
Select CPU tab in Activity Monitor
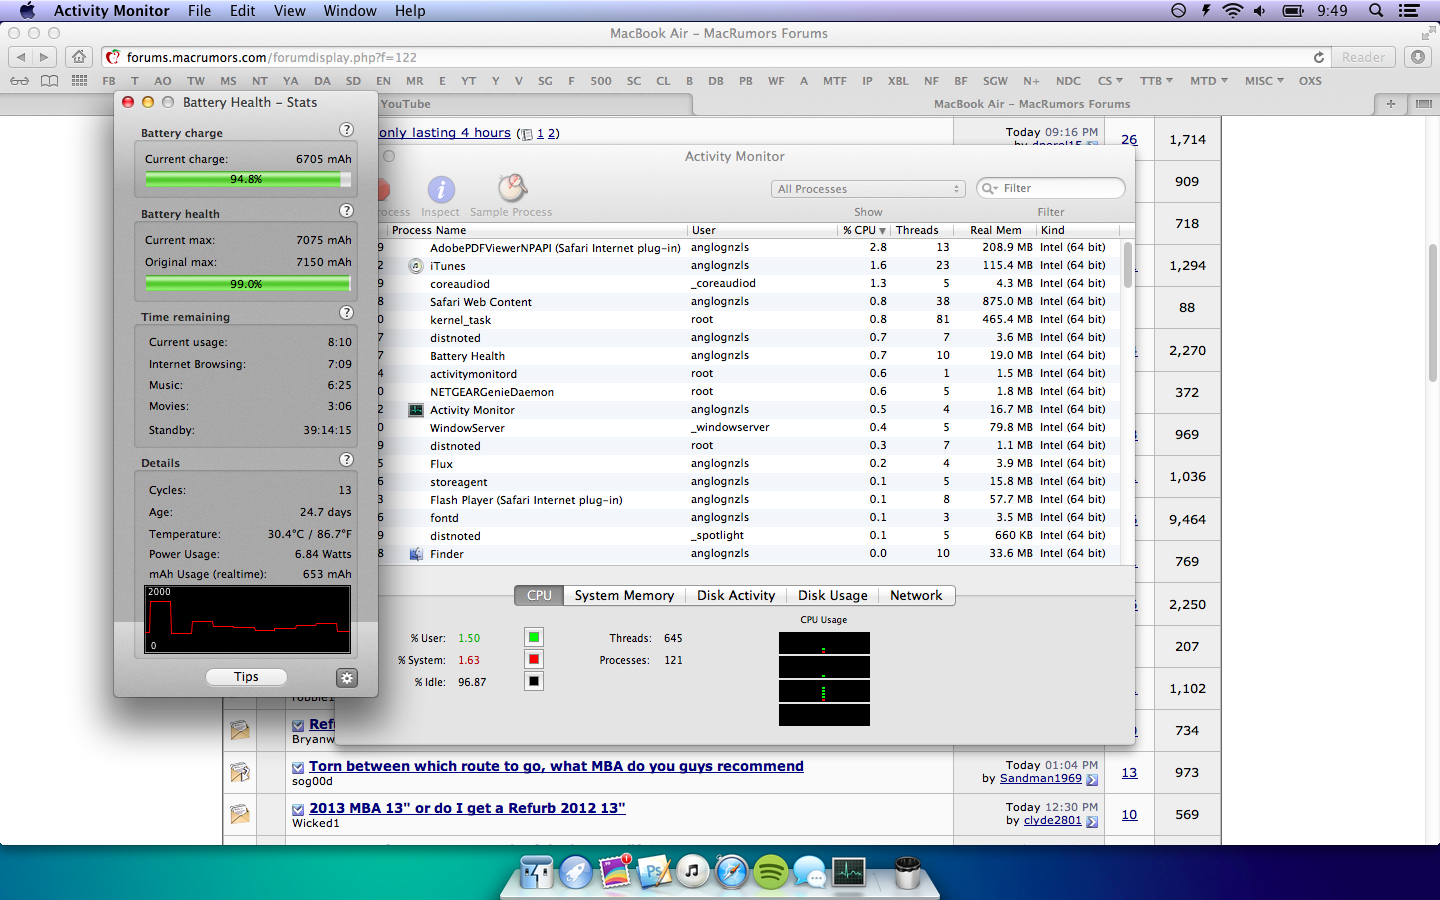[539, 595]
